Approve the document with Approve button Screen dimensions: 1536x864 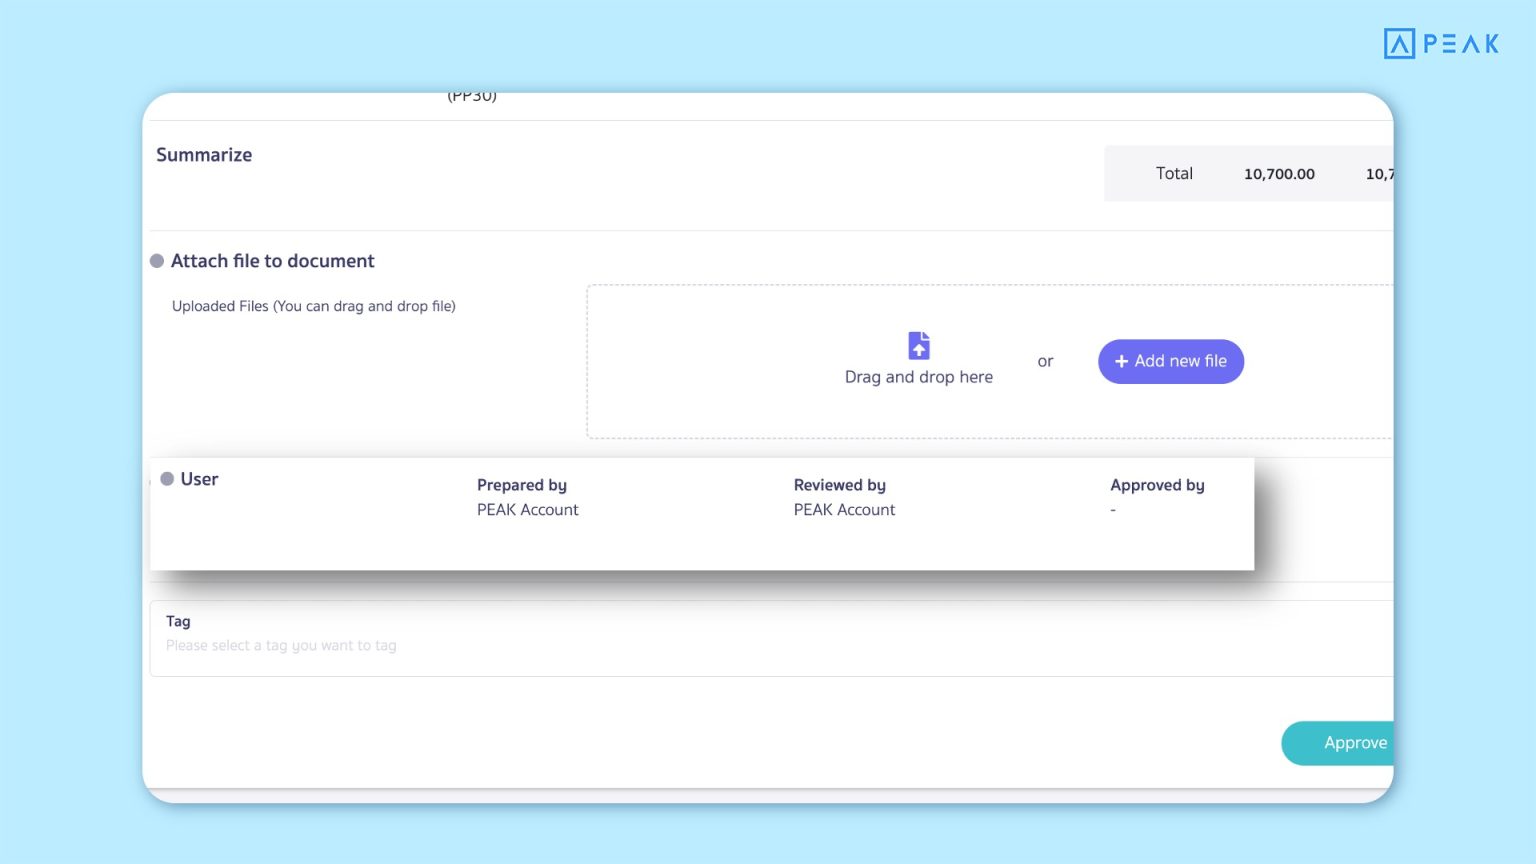point(1340,743)
